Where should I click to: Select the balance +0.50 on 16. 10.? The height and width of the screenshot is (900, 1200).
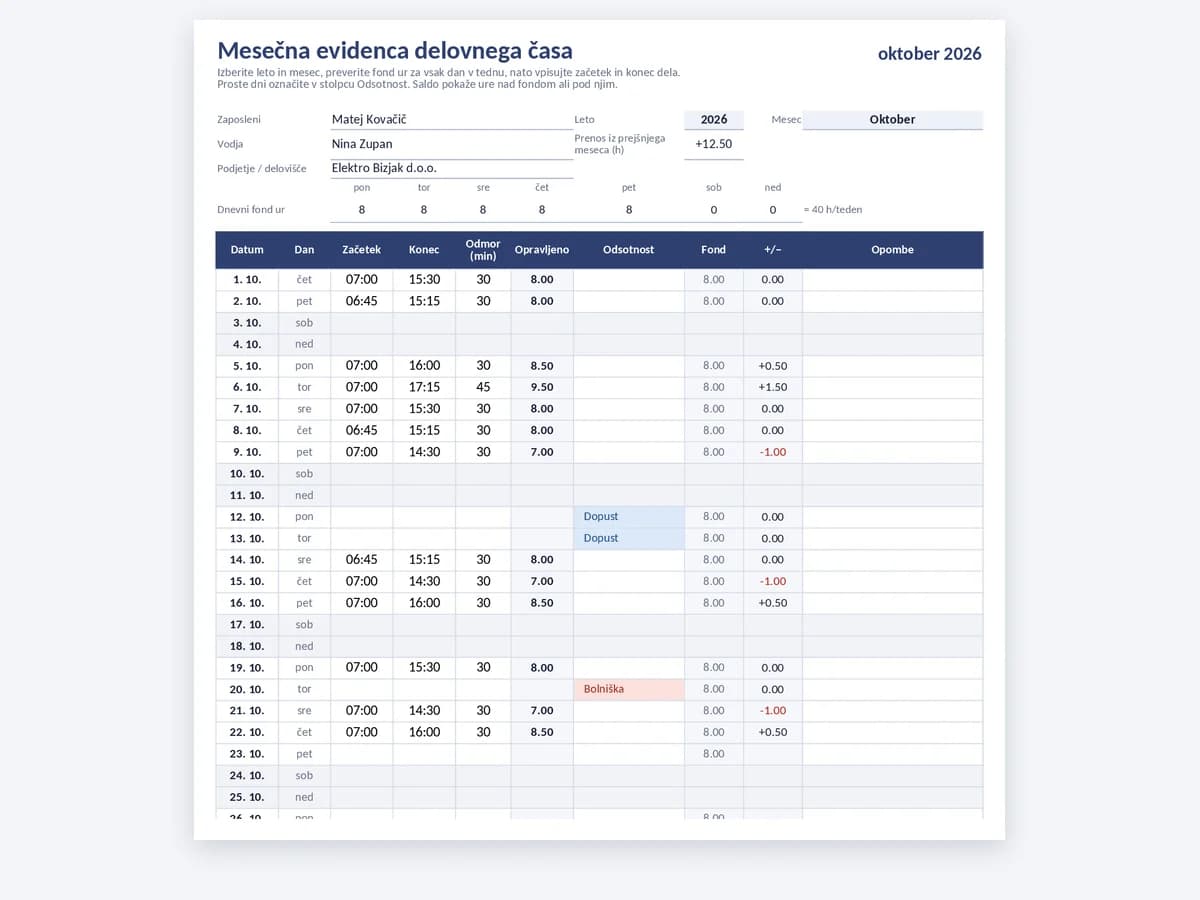click(773, 603)
